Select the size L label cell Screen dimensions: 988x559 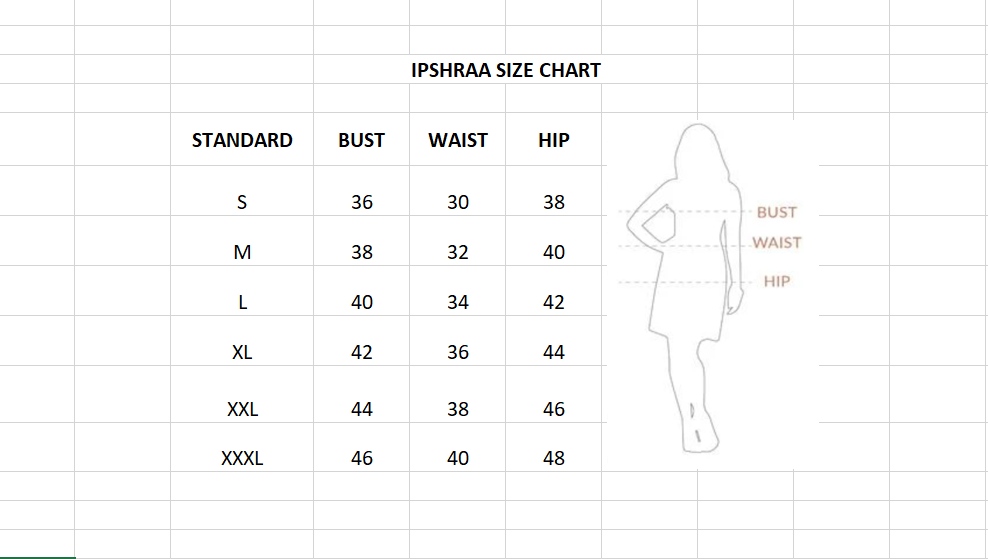click(x=242, y=302)
